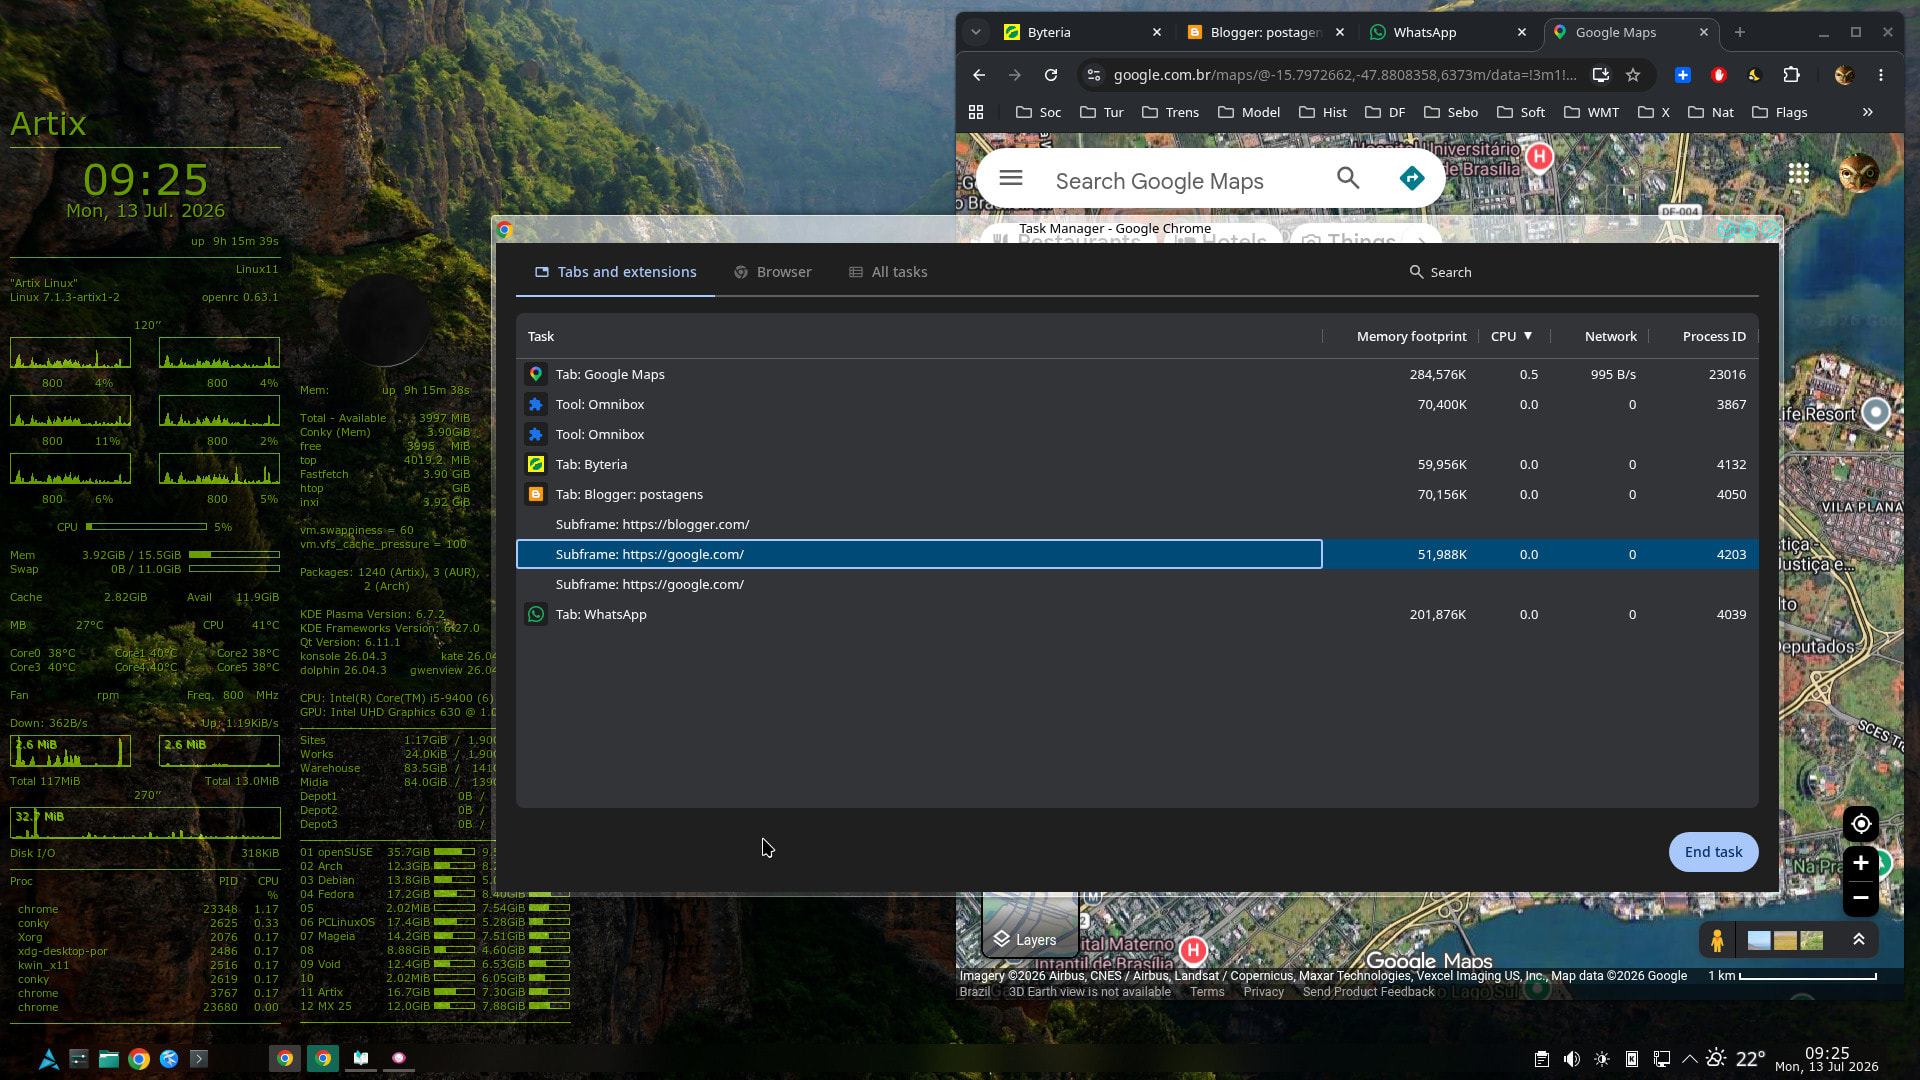Open the tab search dropdown in Chrome
Viewport: 1920px width, 1080px height.
click(x=976, y=32)
